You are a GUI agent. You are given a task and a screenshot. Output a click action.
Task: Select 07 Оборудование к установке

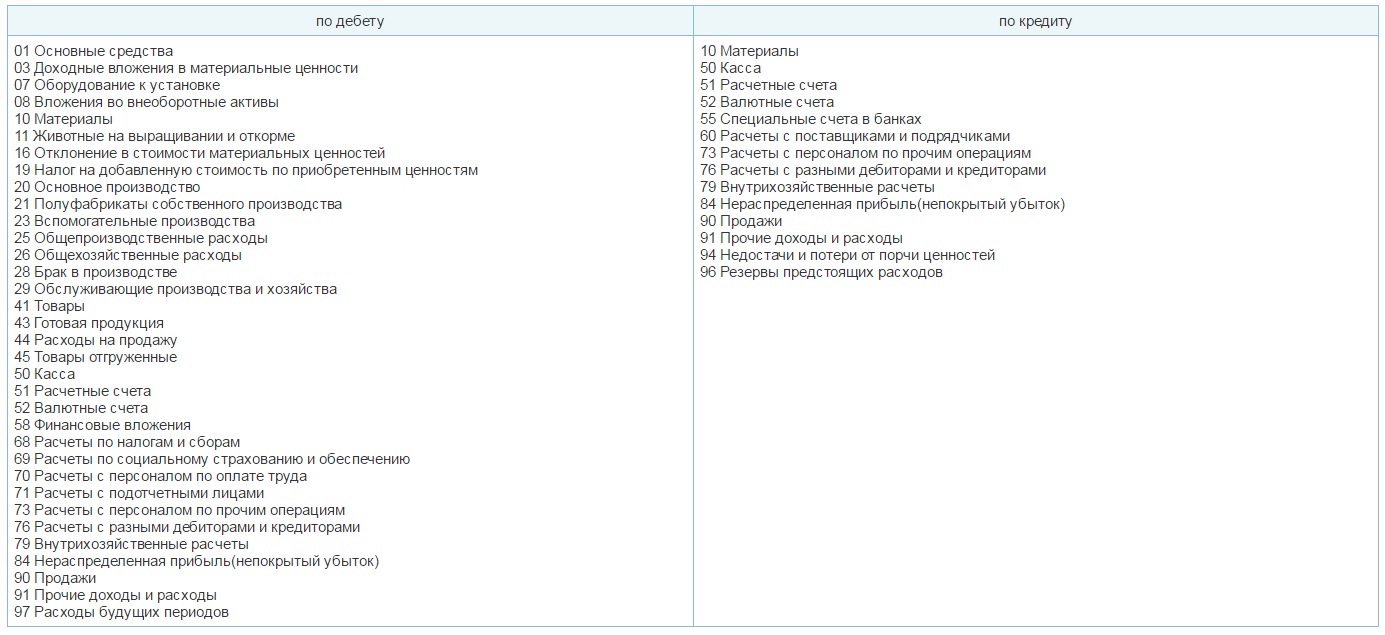coord(117,85)
